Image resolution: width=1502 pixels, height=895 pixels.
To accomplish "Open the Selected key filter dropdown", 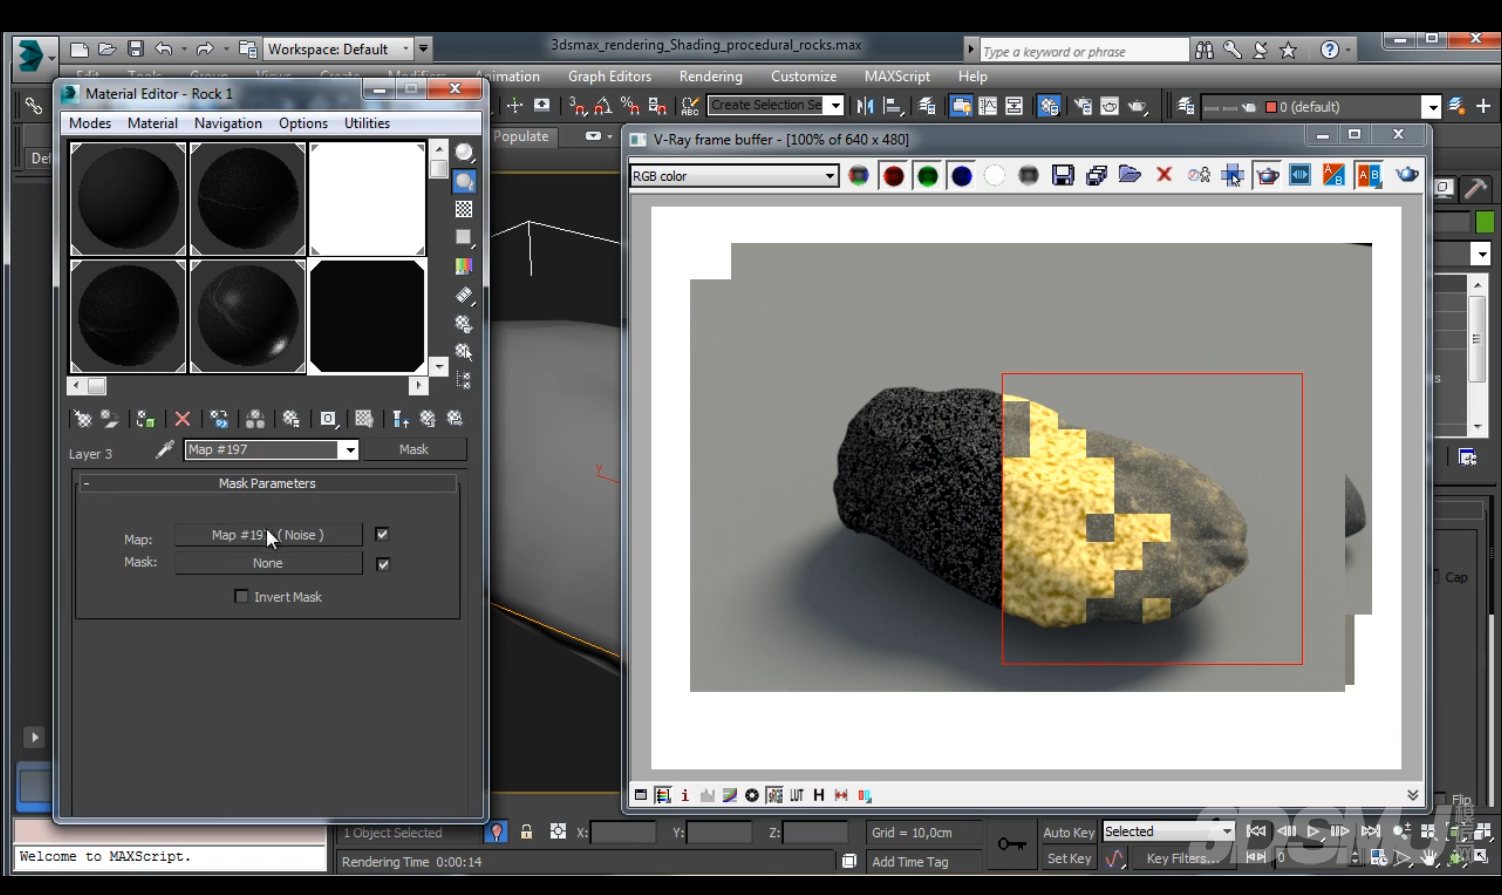I will (1168, 832).
